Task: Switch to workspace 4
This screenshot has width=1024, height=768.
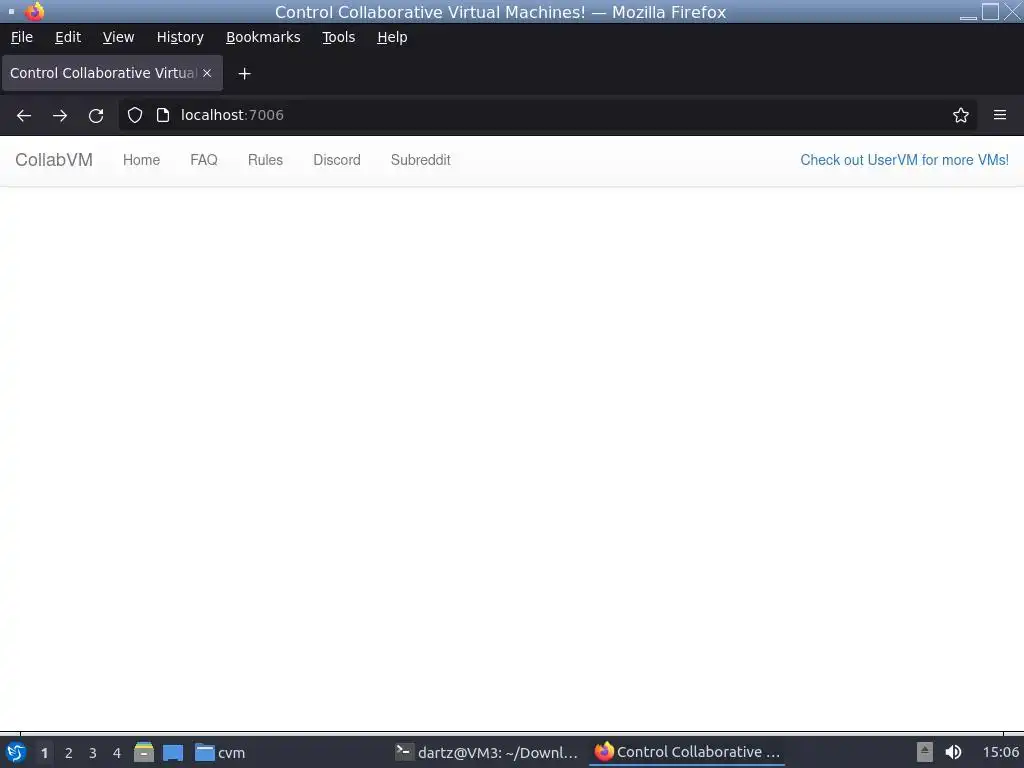Action: click(117, 753)
